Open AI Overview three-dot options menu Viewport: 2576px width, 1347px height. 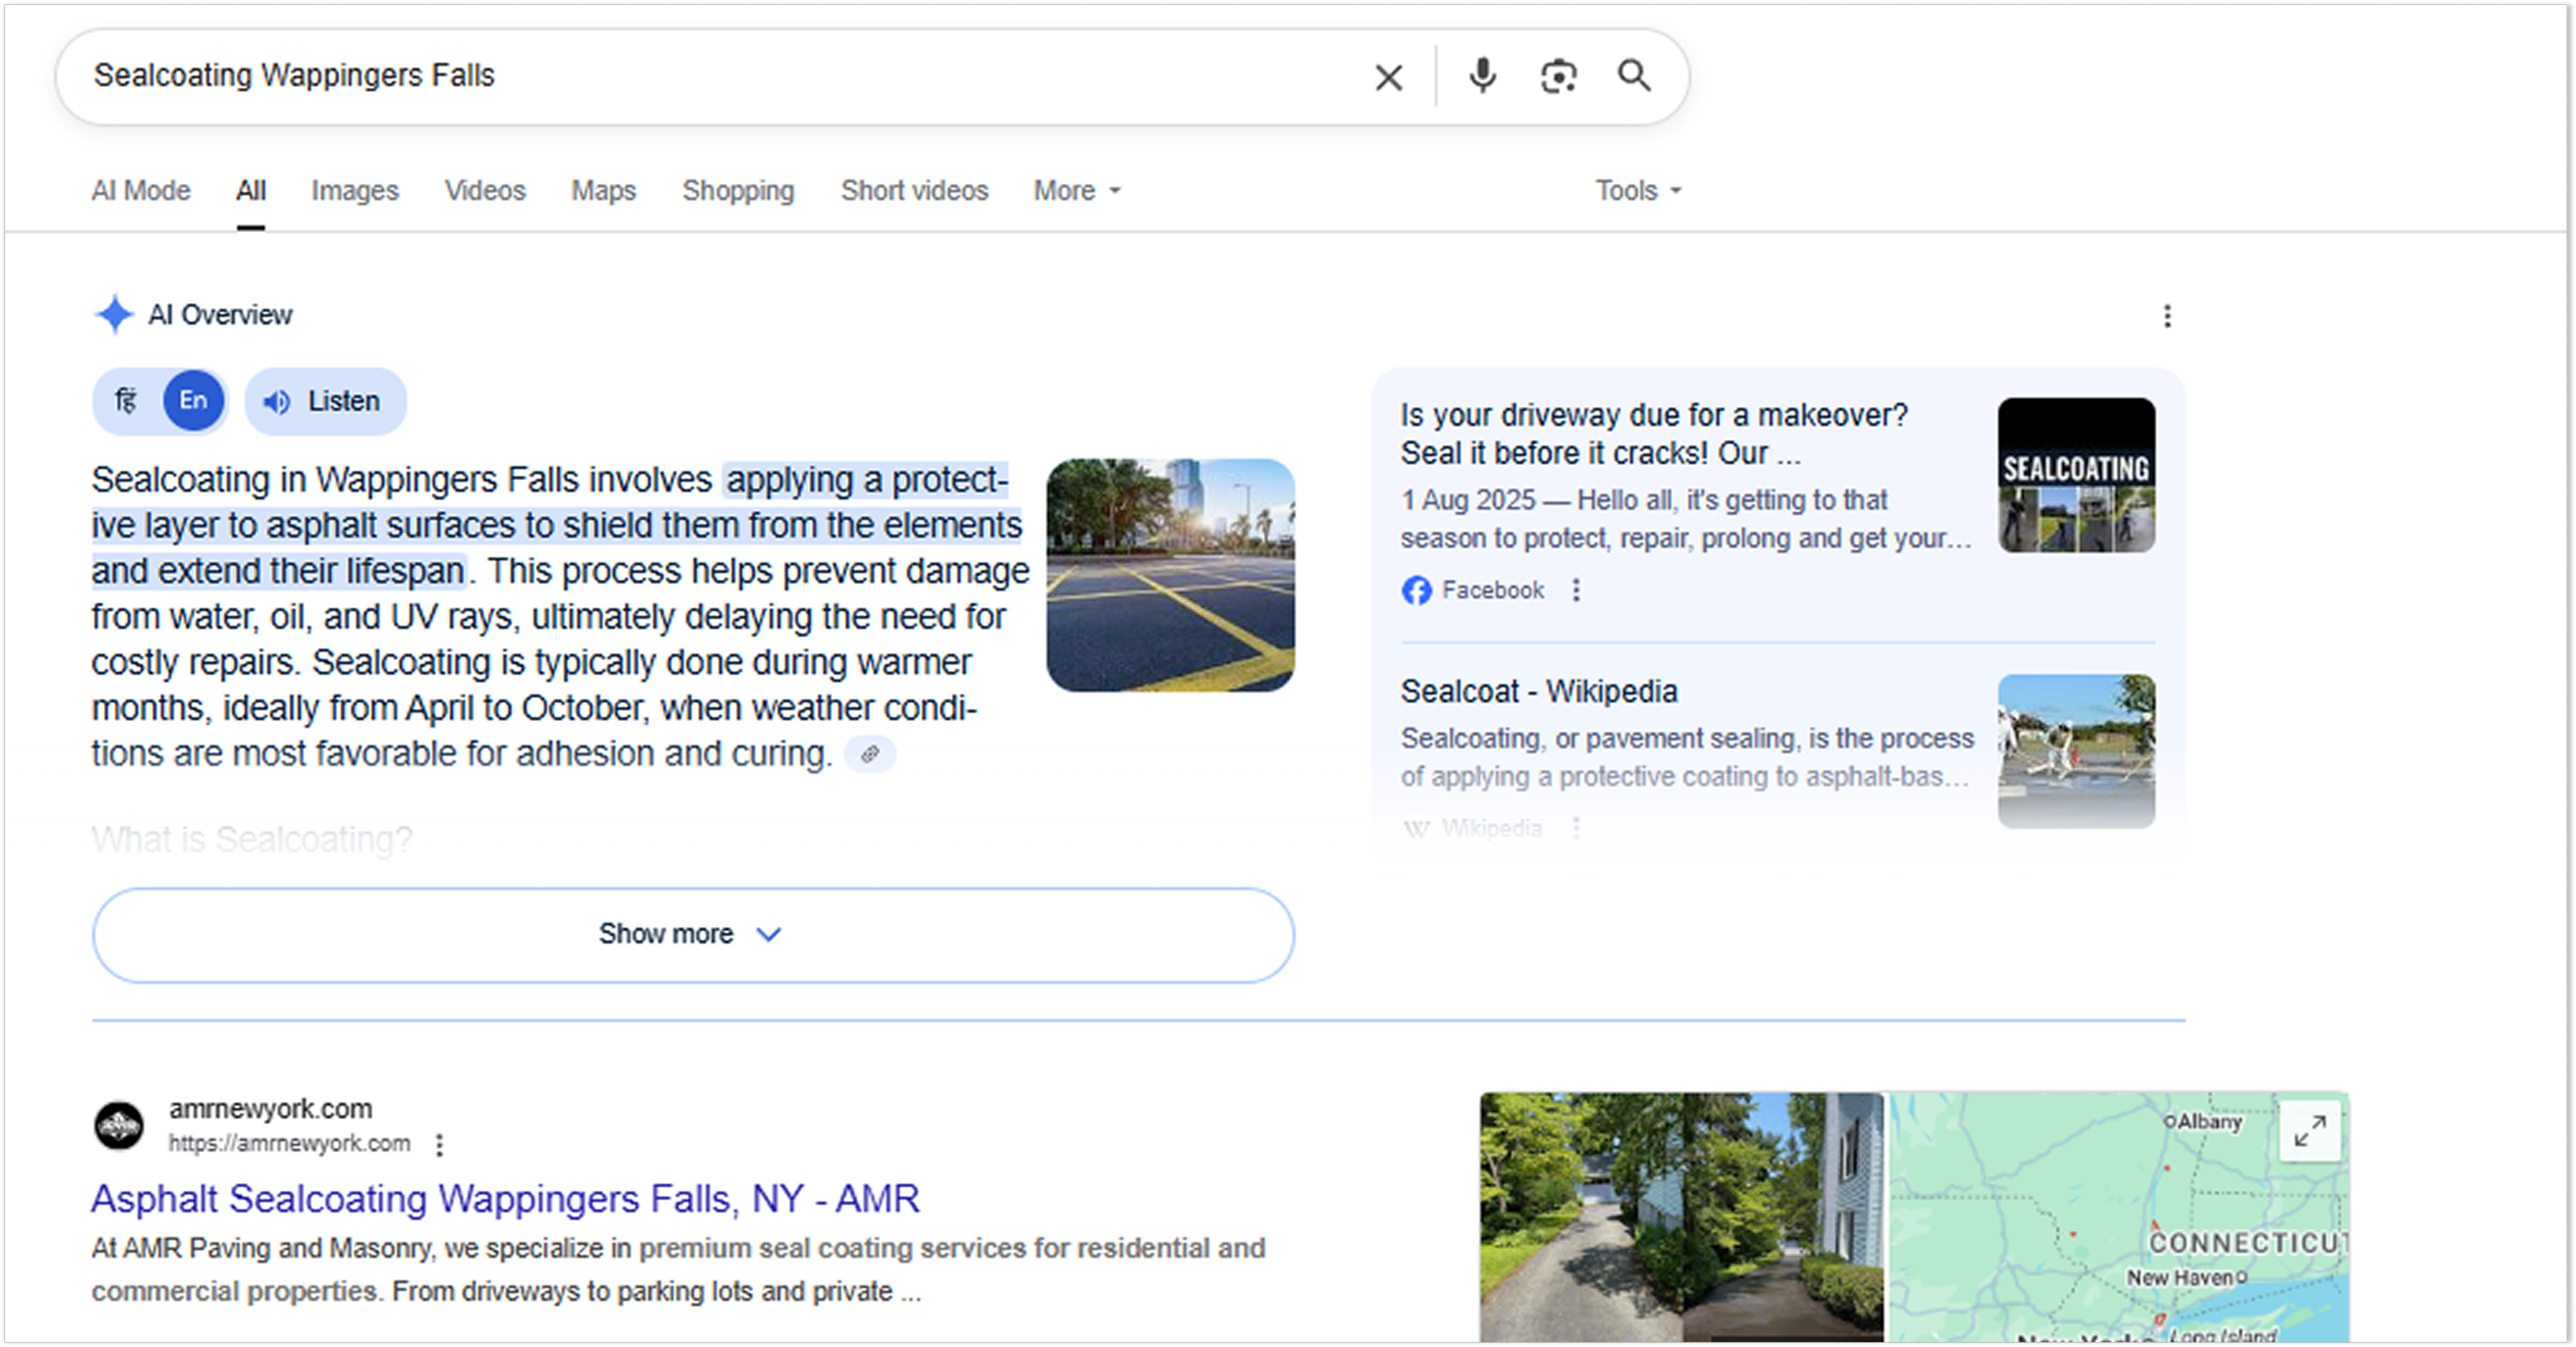2167,316
